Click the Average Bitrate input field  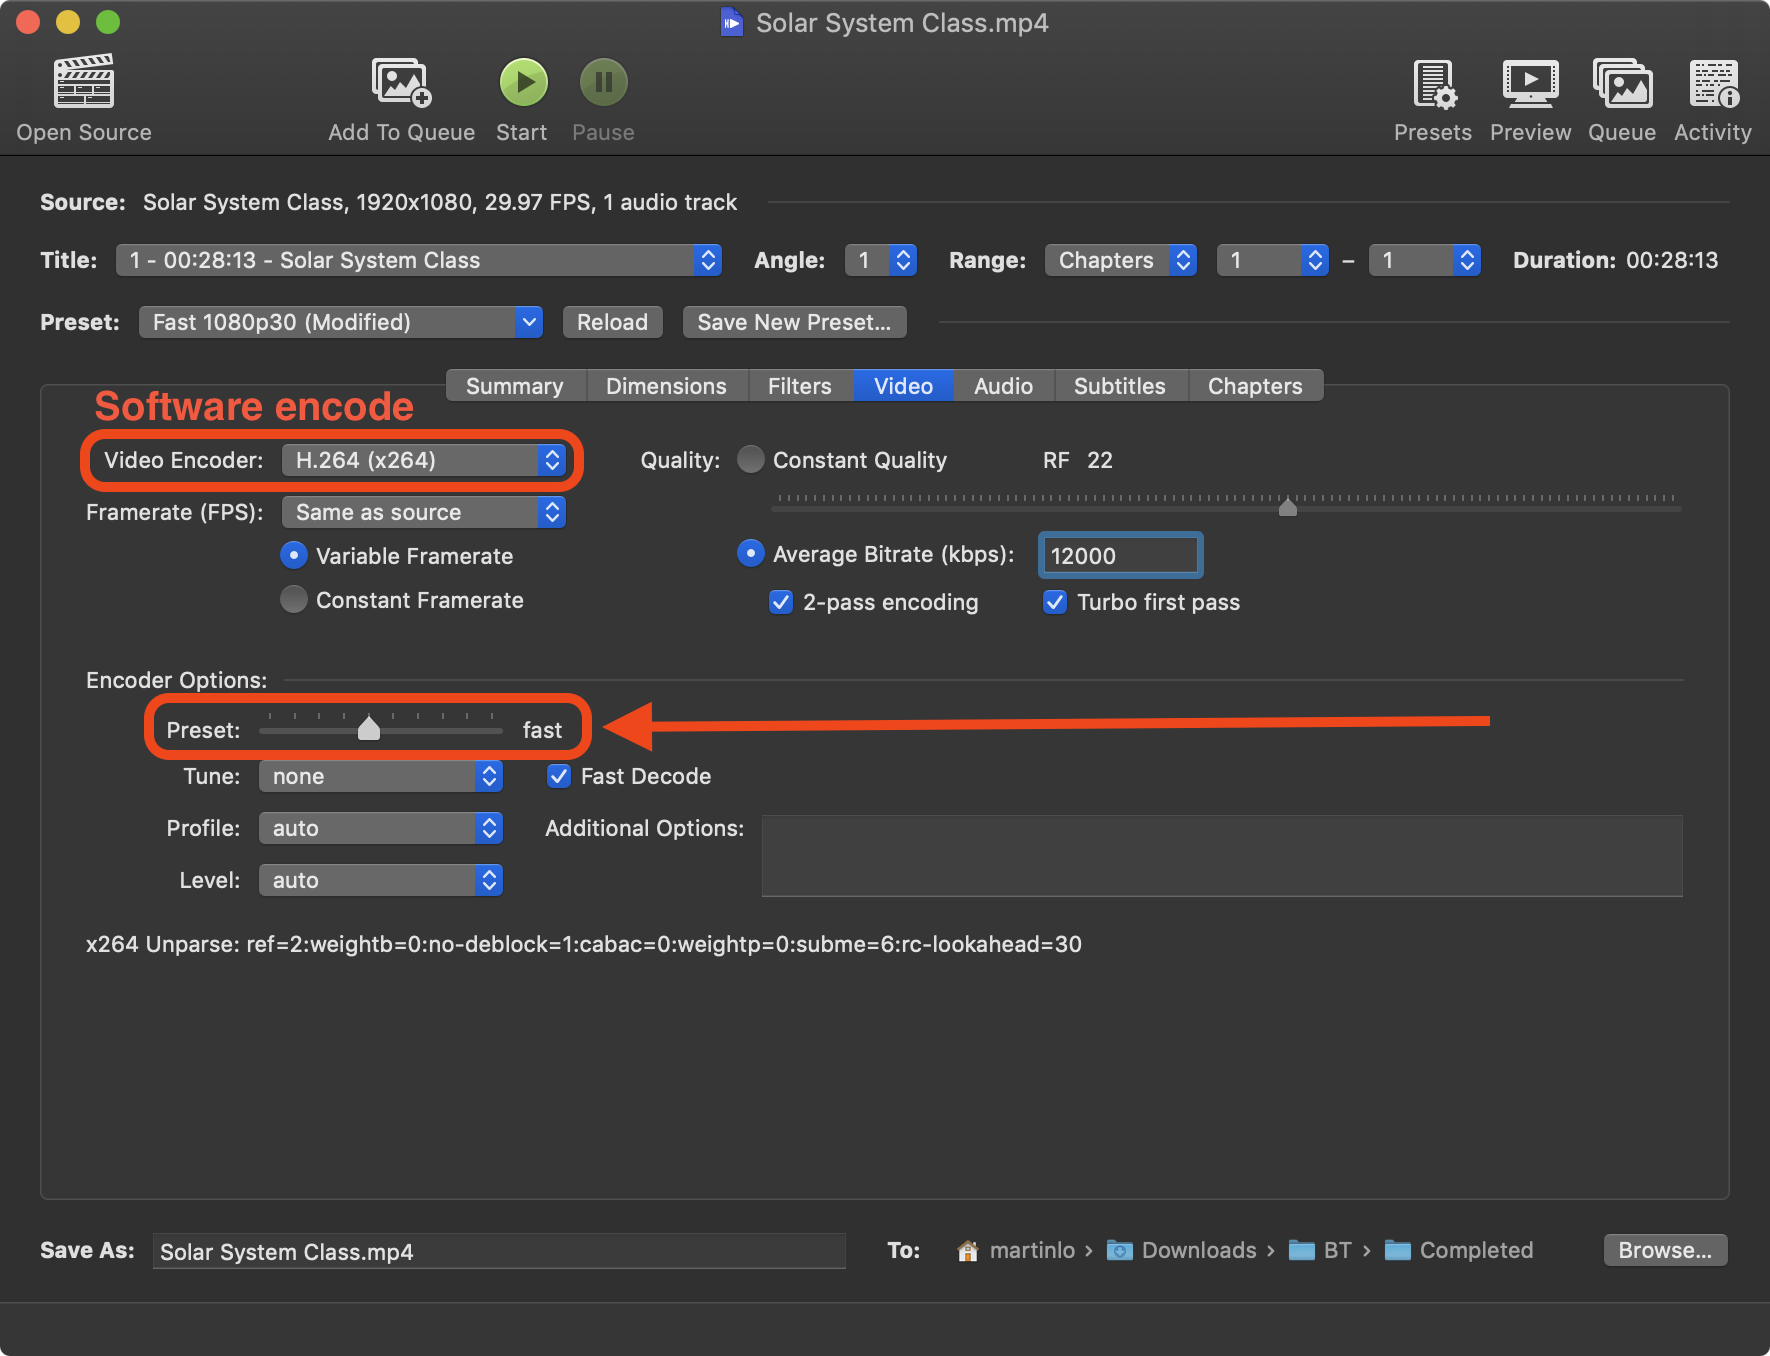[1120, 556]
